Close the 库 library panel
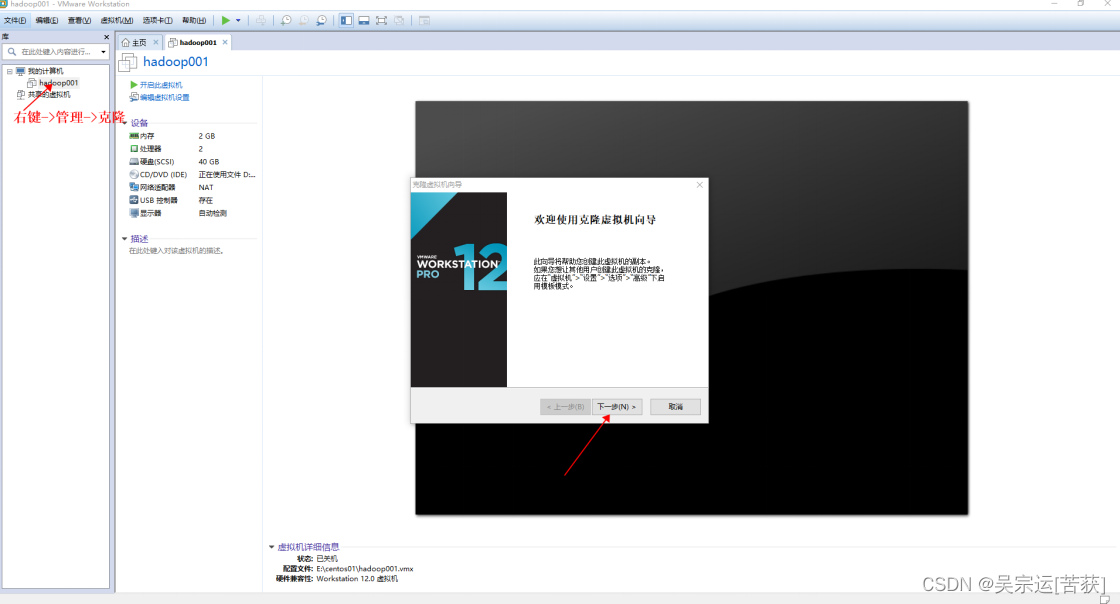Image resolution: width=1120 pixels, height=604 pixels. (106, 37)
